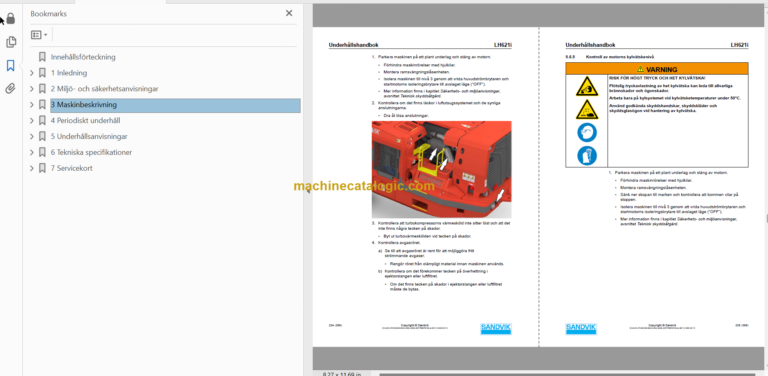Screen dimensions: 768x376
Task: Click the hot surface warning triangle pictogram
Action: point(586,110)
